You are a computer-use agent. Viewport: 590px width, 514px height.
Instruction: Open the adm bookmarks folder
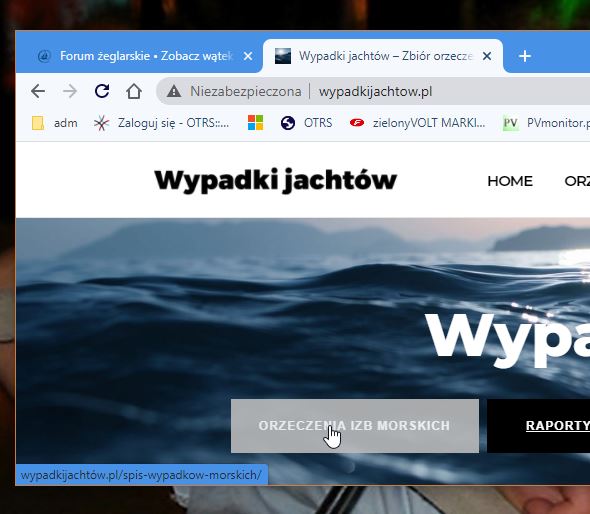click(55, 123)
